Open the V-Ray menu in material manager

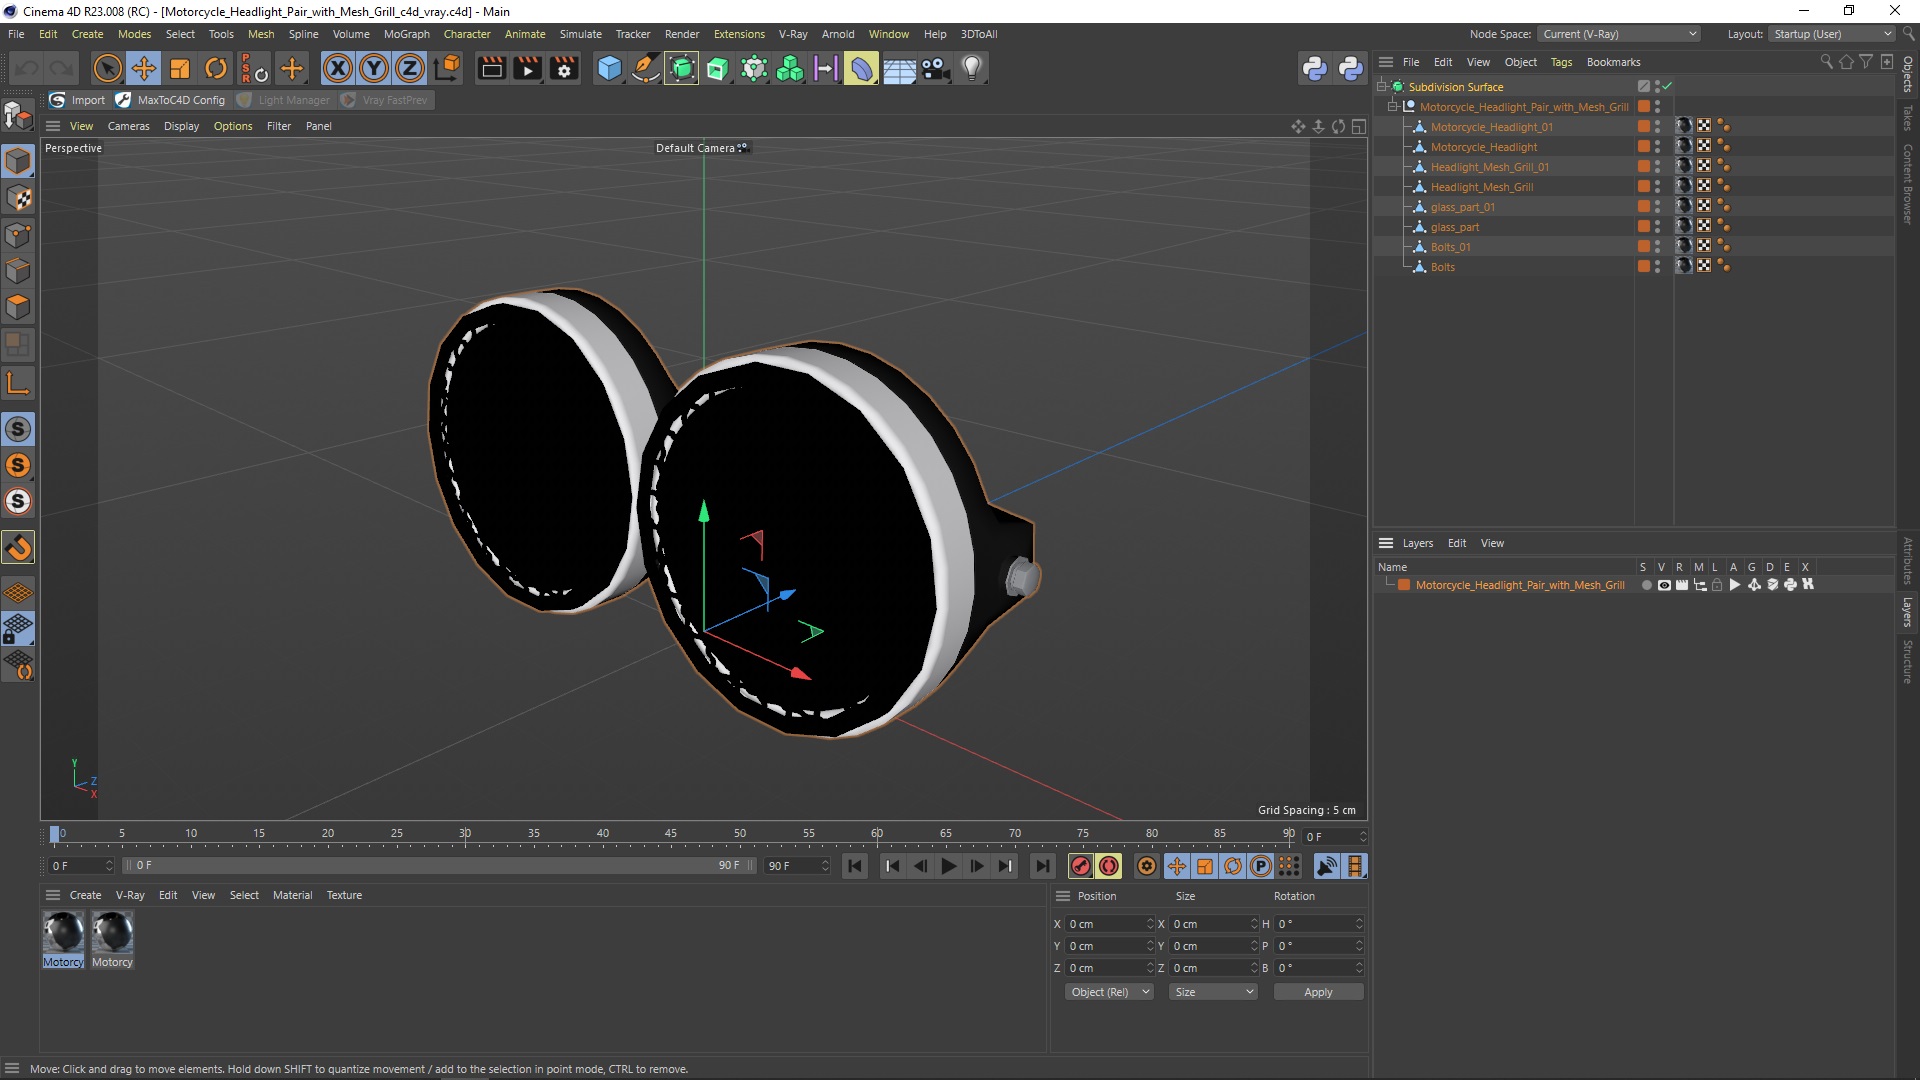pos(129,895)
